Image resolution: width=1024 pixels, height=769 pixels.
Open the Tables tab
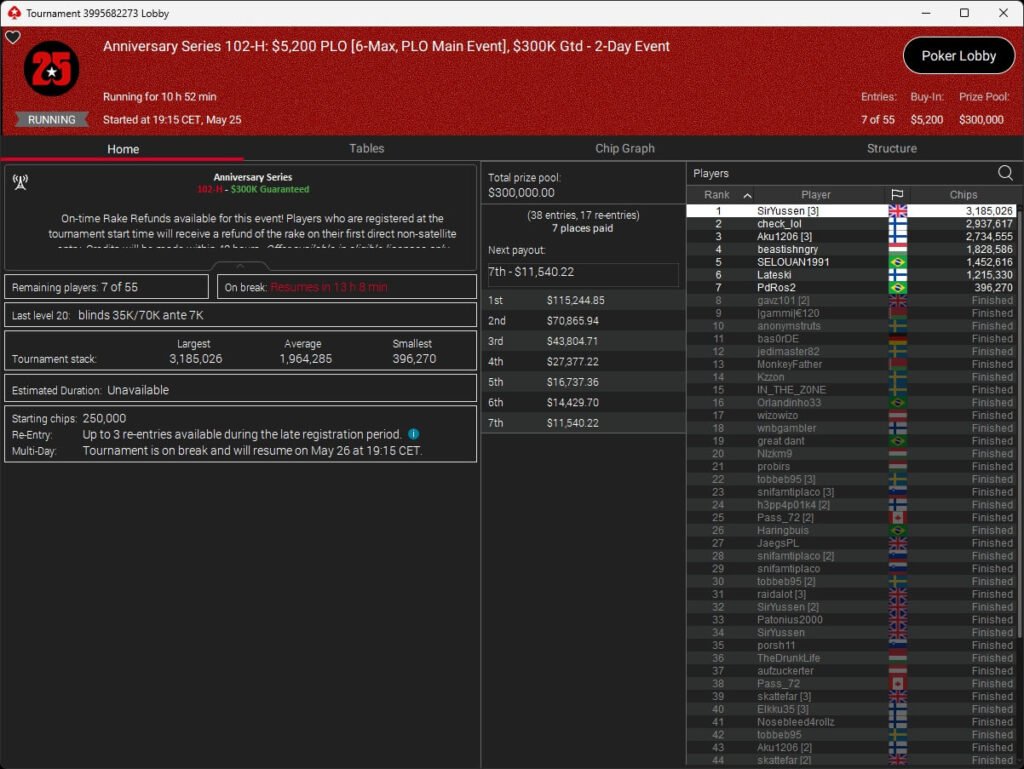(366, 148)
